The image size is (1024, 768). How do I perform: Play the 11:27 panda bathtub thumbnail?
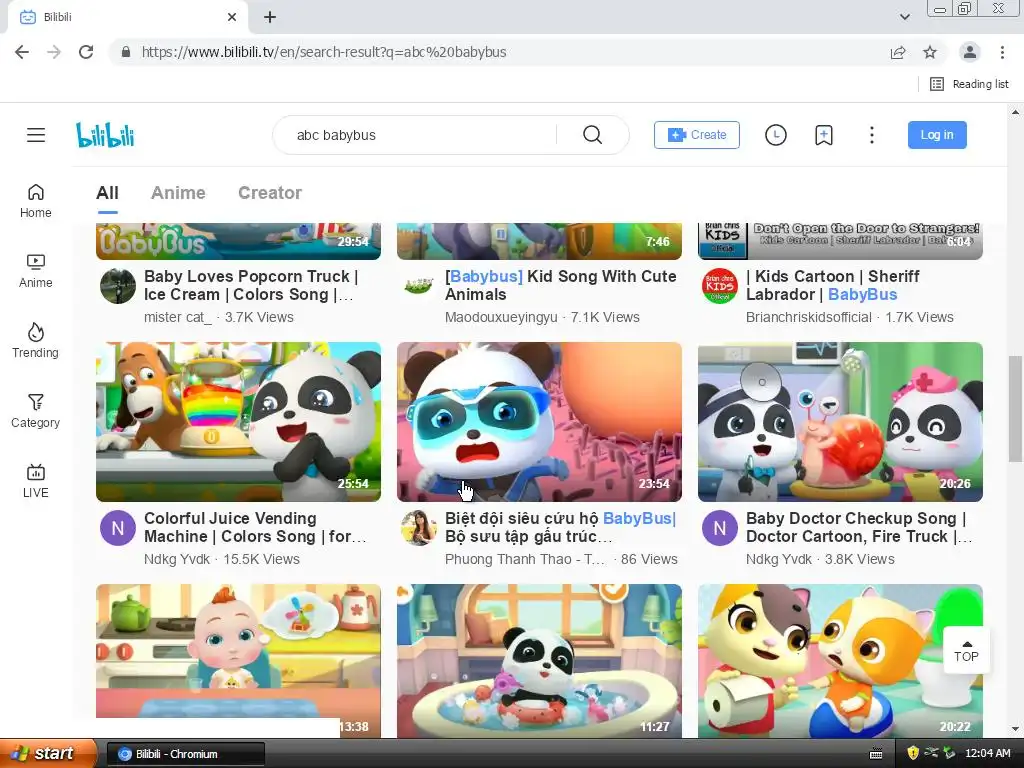pyautogui.click(x=539, y=661)
